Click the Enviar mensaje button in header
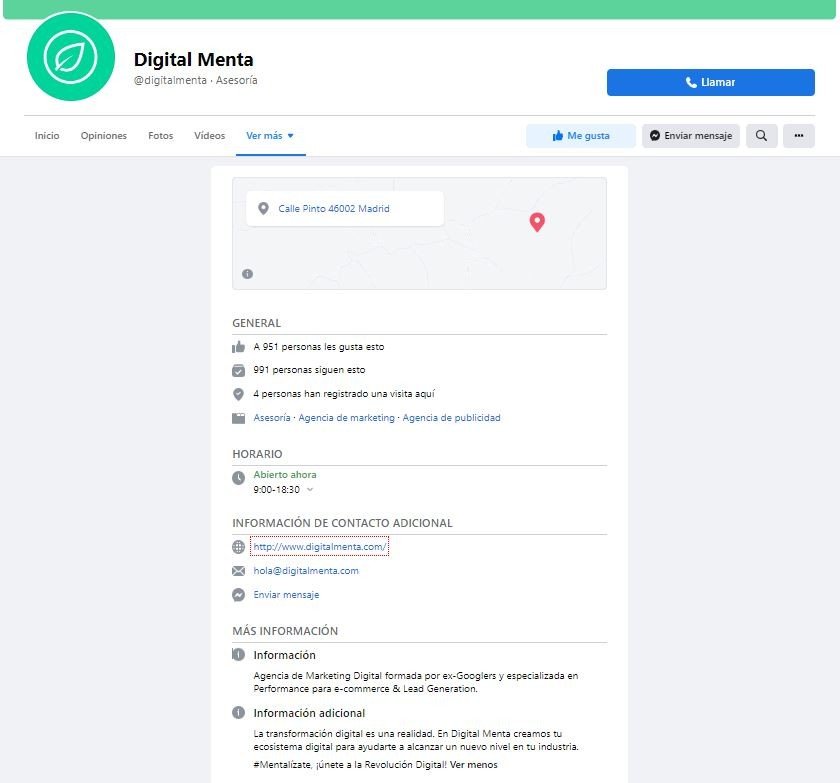 [691, 136]
